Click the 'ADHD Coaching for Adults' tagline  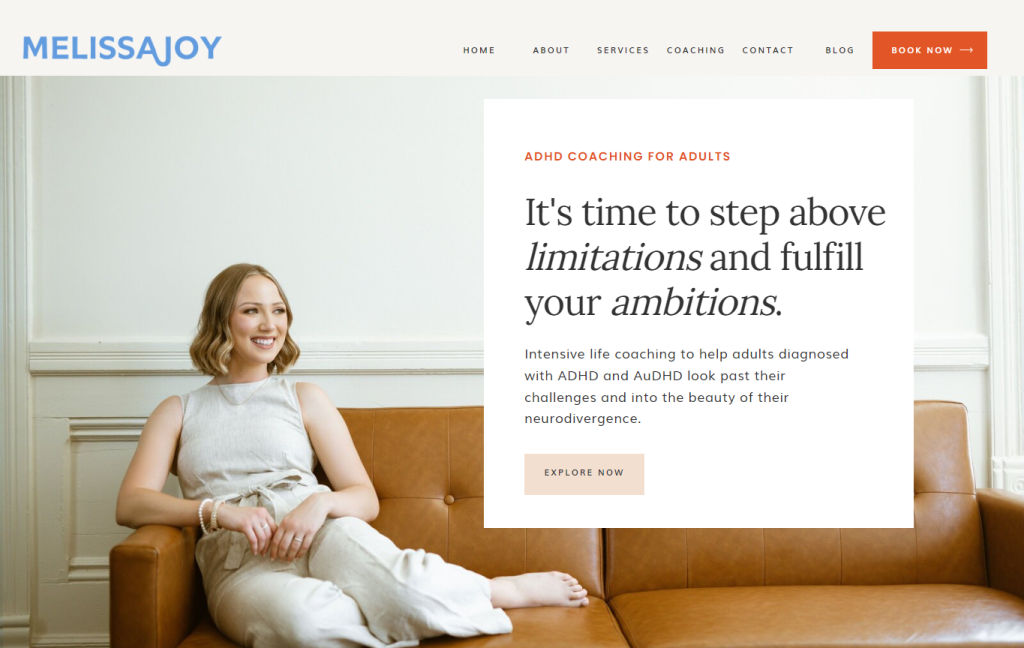[627, 157]
